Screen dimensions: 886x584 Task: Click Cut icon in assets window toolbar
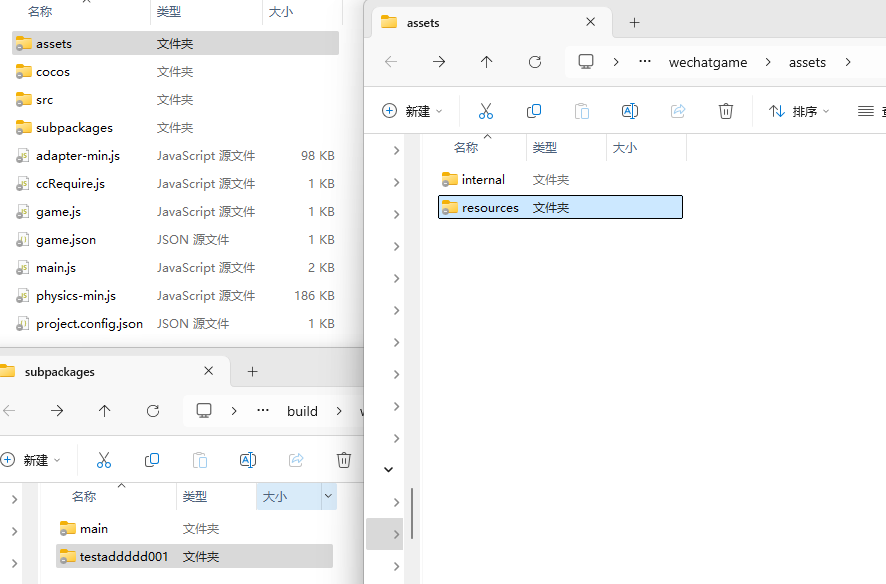tap(485, 111)
